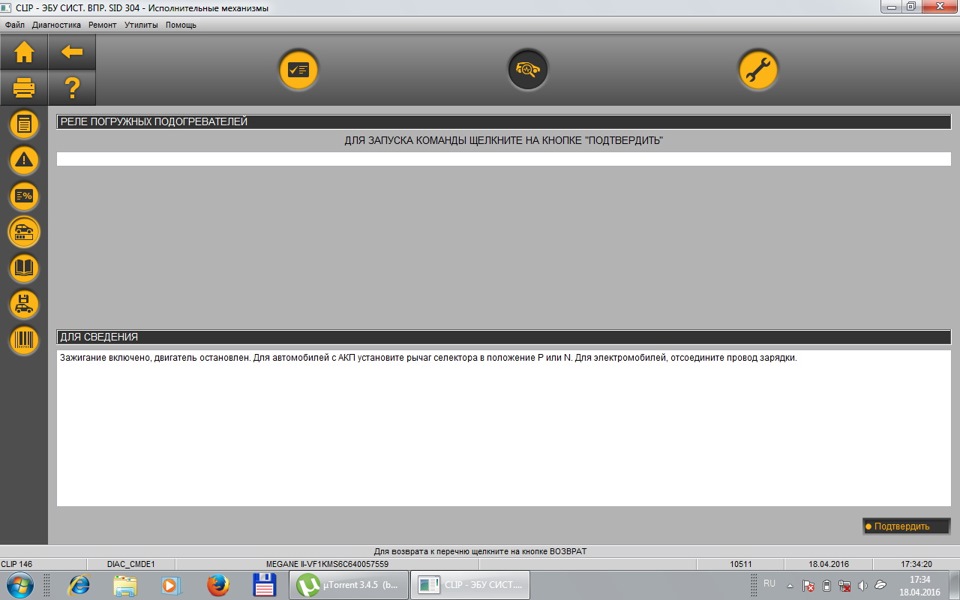This screenshot has width=960, height=600.
Task: Open the percent parameters sidebar icon
Action: [24, 196]
